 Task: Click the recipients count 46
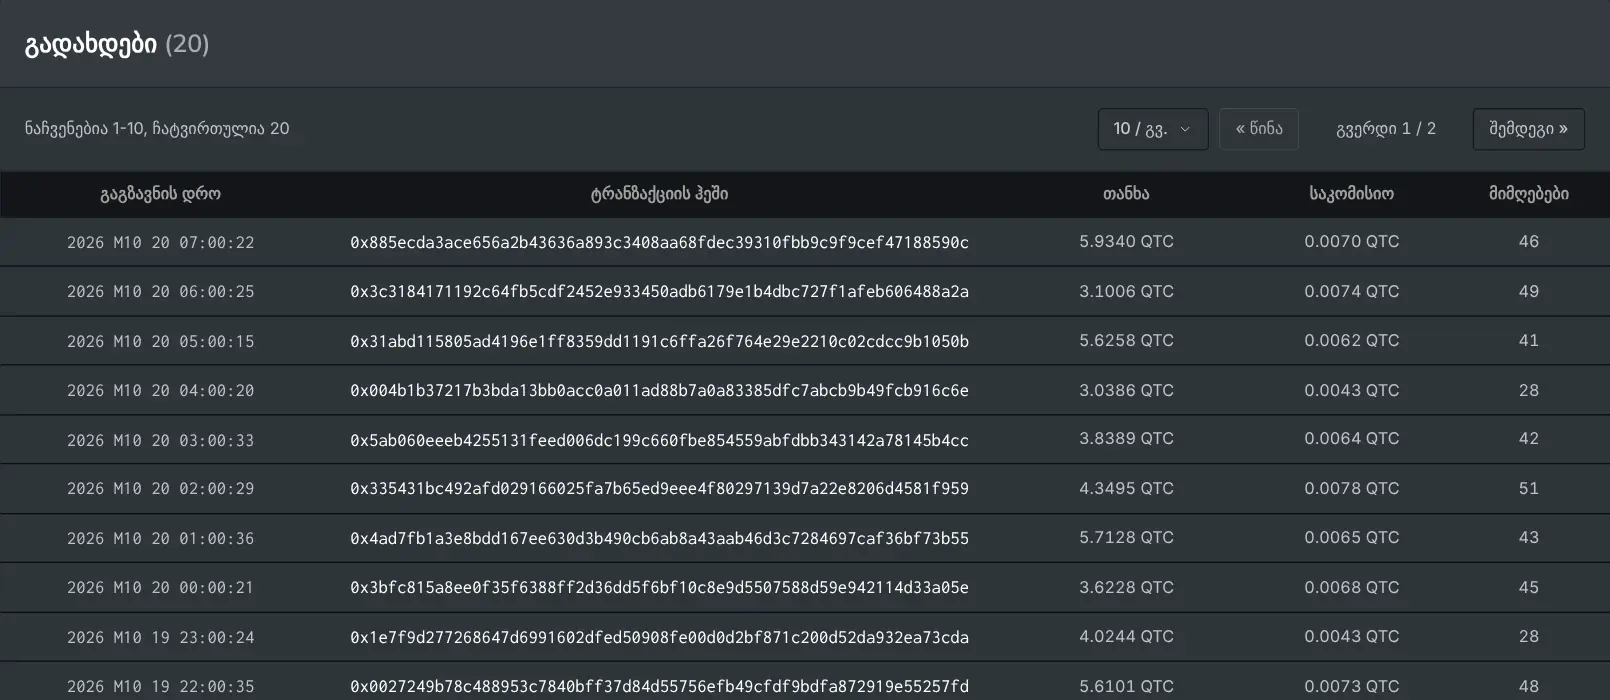[1528, 242]
